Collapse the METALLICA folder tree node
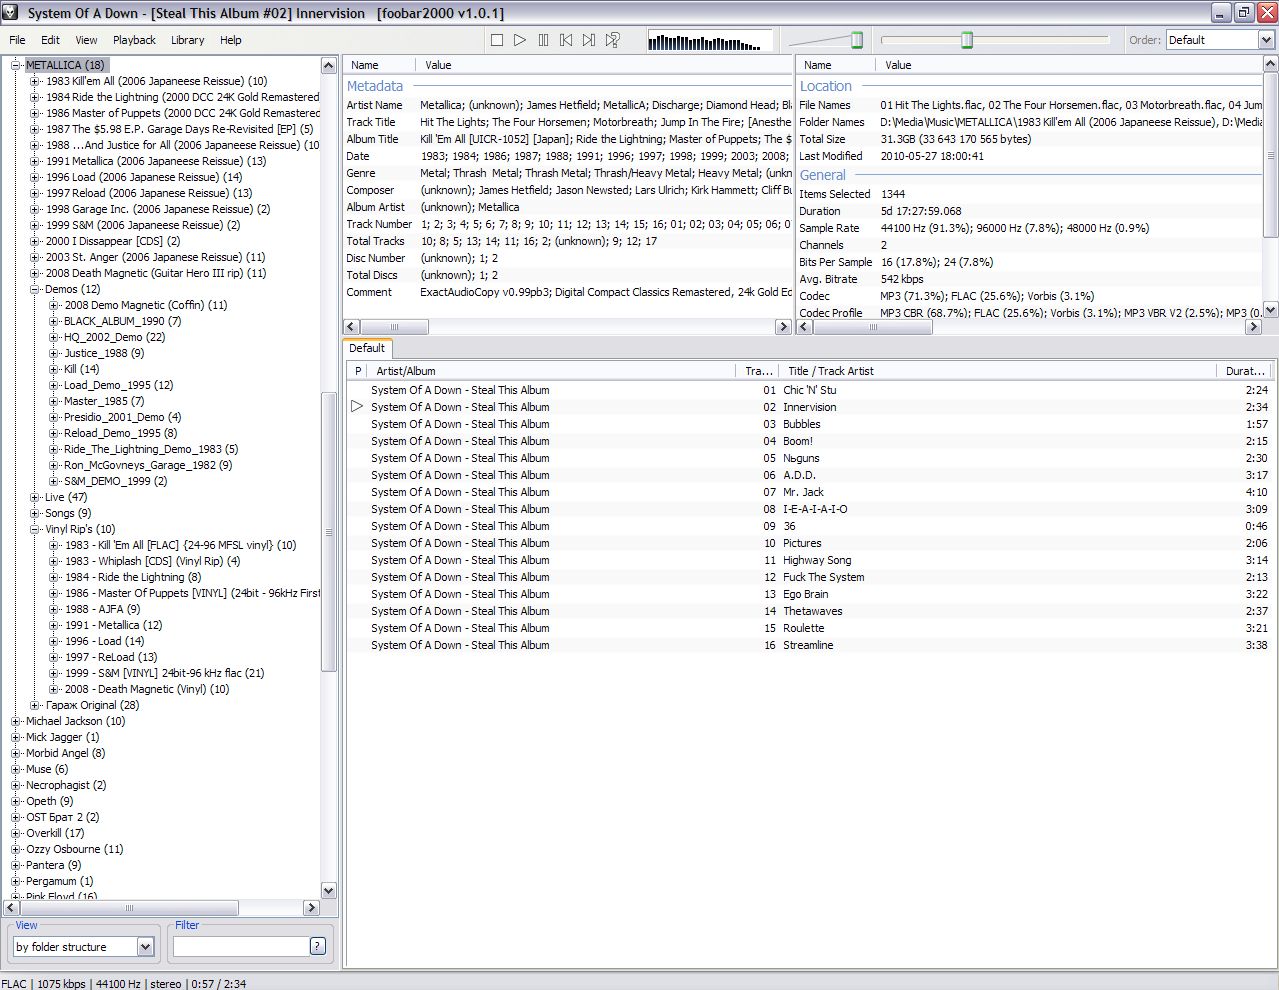Screen dimensions: 1279x990 (16, 65)
